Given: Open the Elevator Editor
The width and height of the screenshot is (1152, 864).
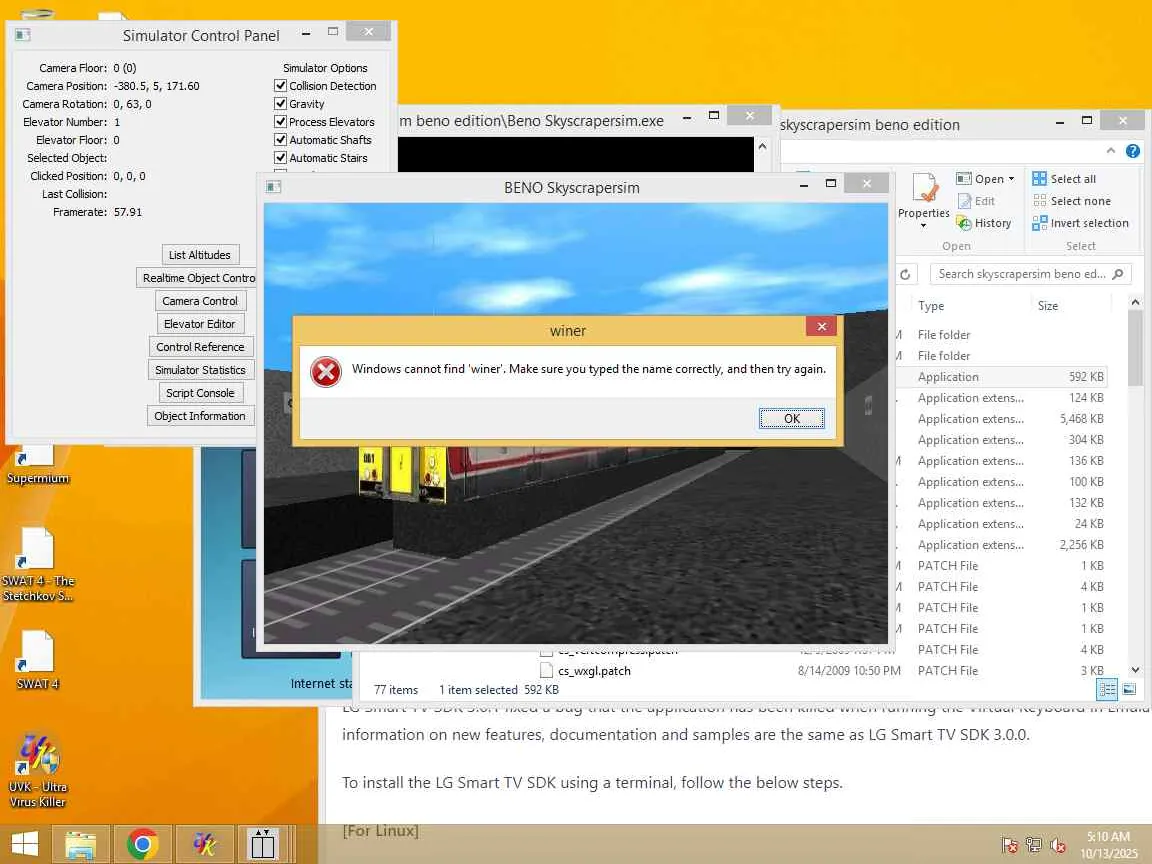Looking at the screenshot, I should click(200, 324).
